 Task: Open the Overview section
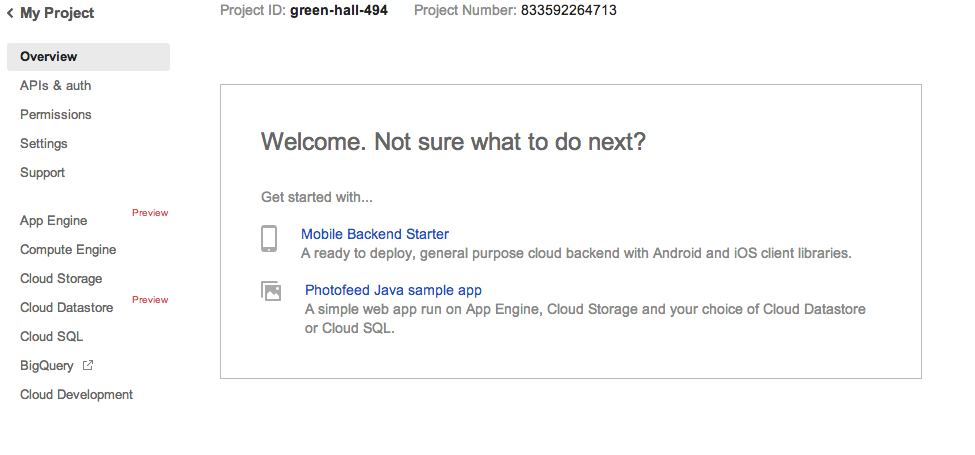(x=88, y=57)
